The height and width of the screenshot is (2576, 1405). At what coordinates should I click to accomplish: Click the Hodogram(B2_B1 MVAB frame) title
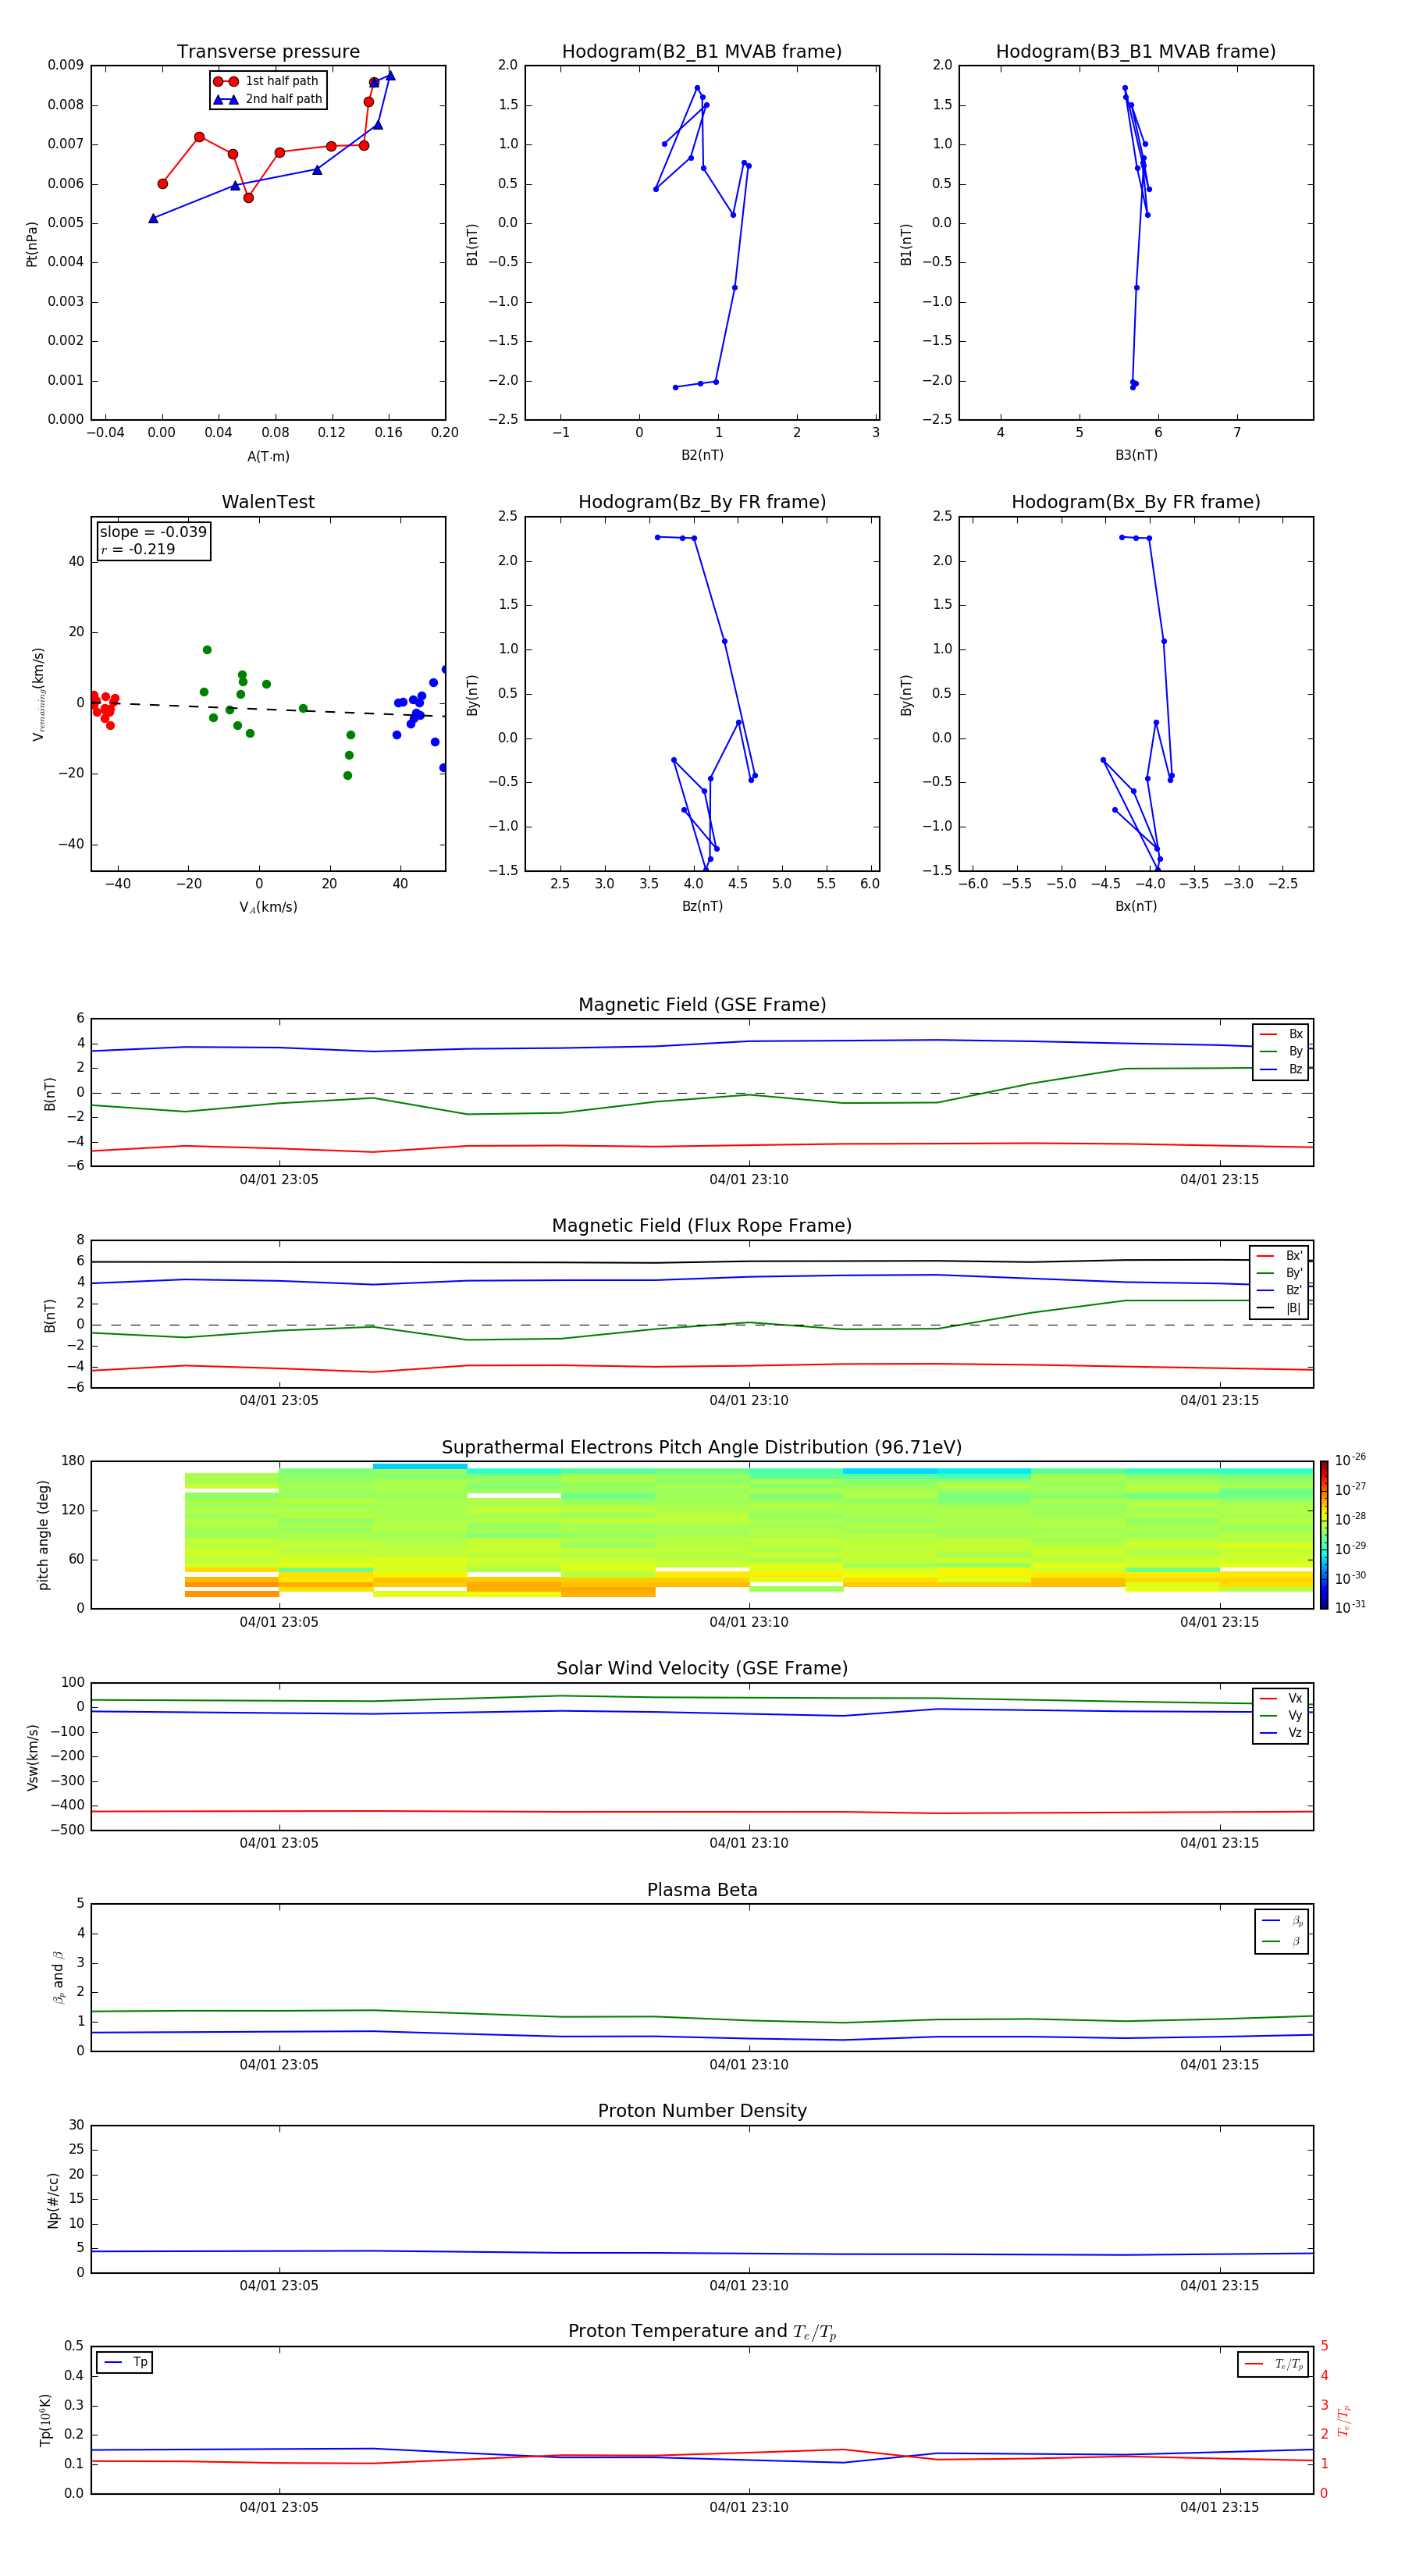pos(702,52)
